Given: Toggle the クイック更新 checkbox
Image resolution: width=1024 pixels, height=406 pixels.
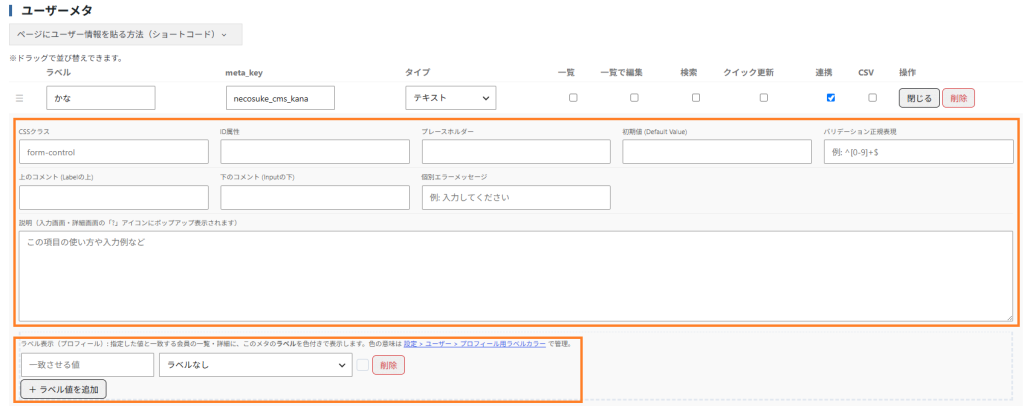Looking at the screenshot, I should [763, 98].
